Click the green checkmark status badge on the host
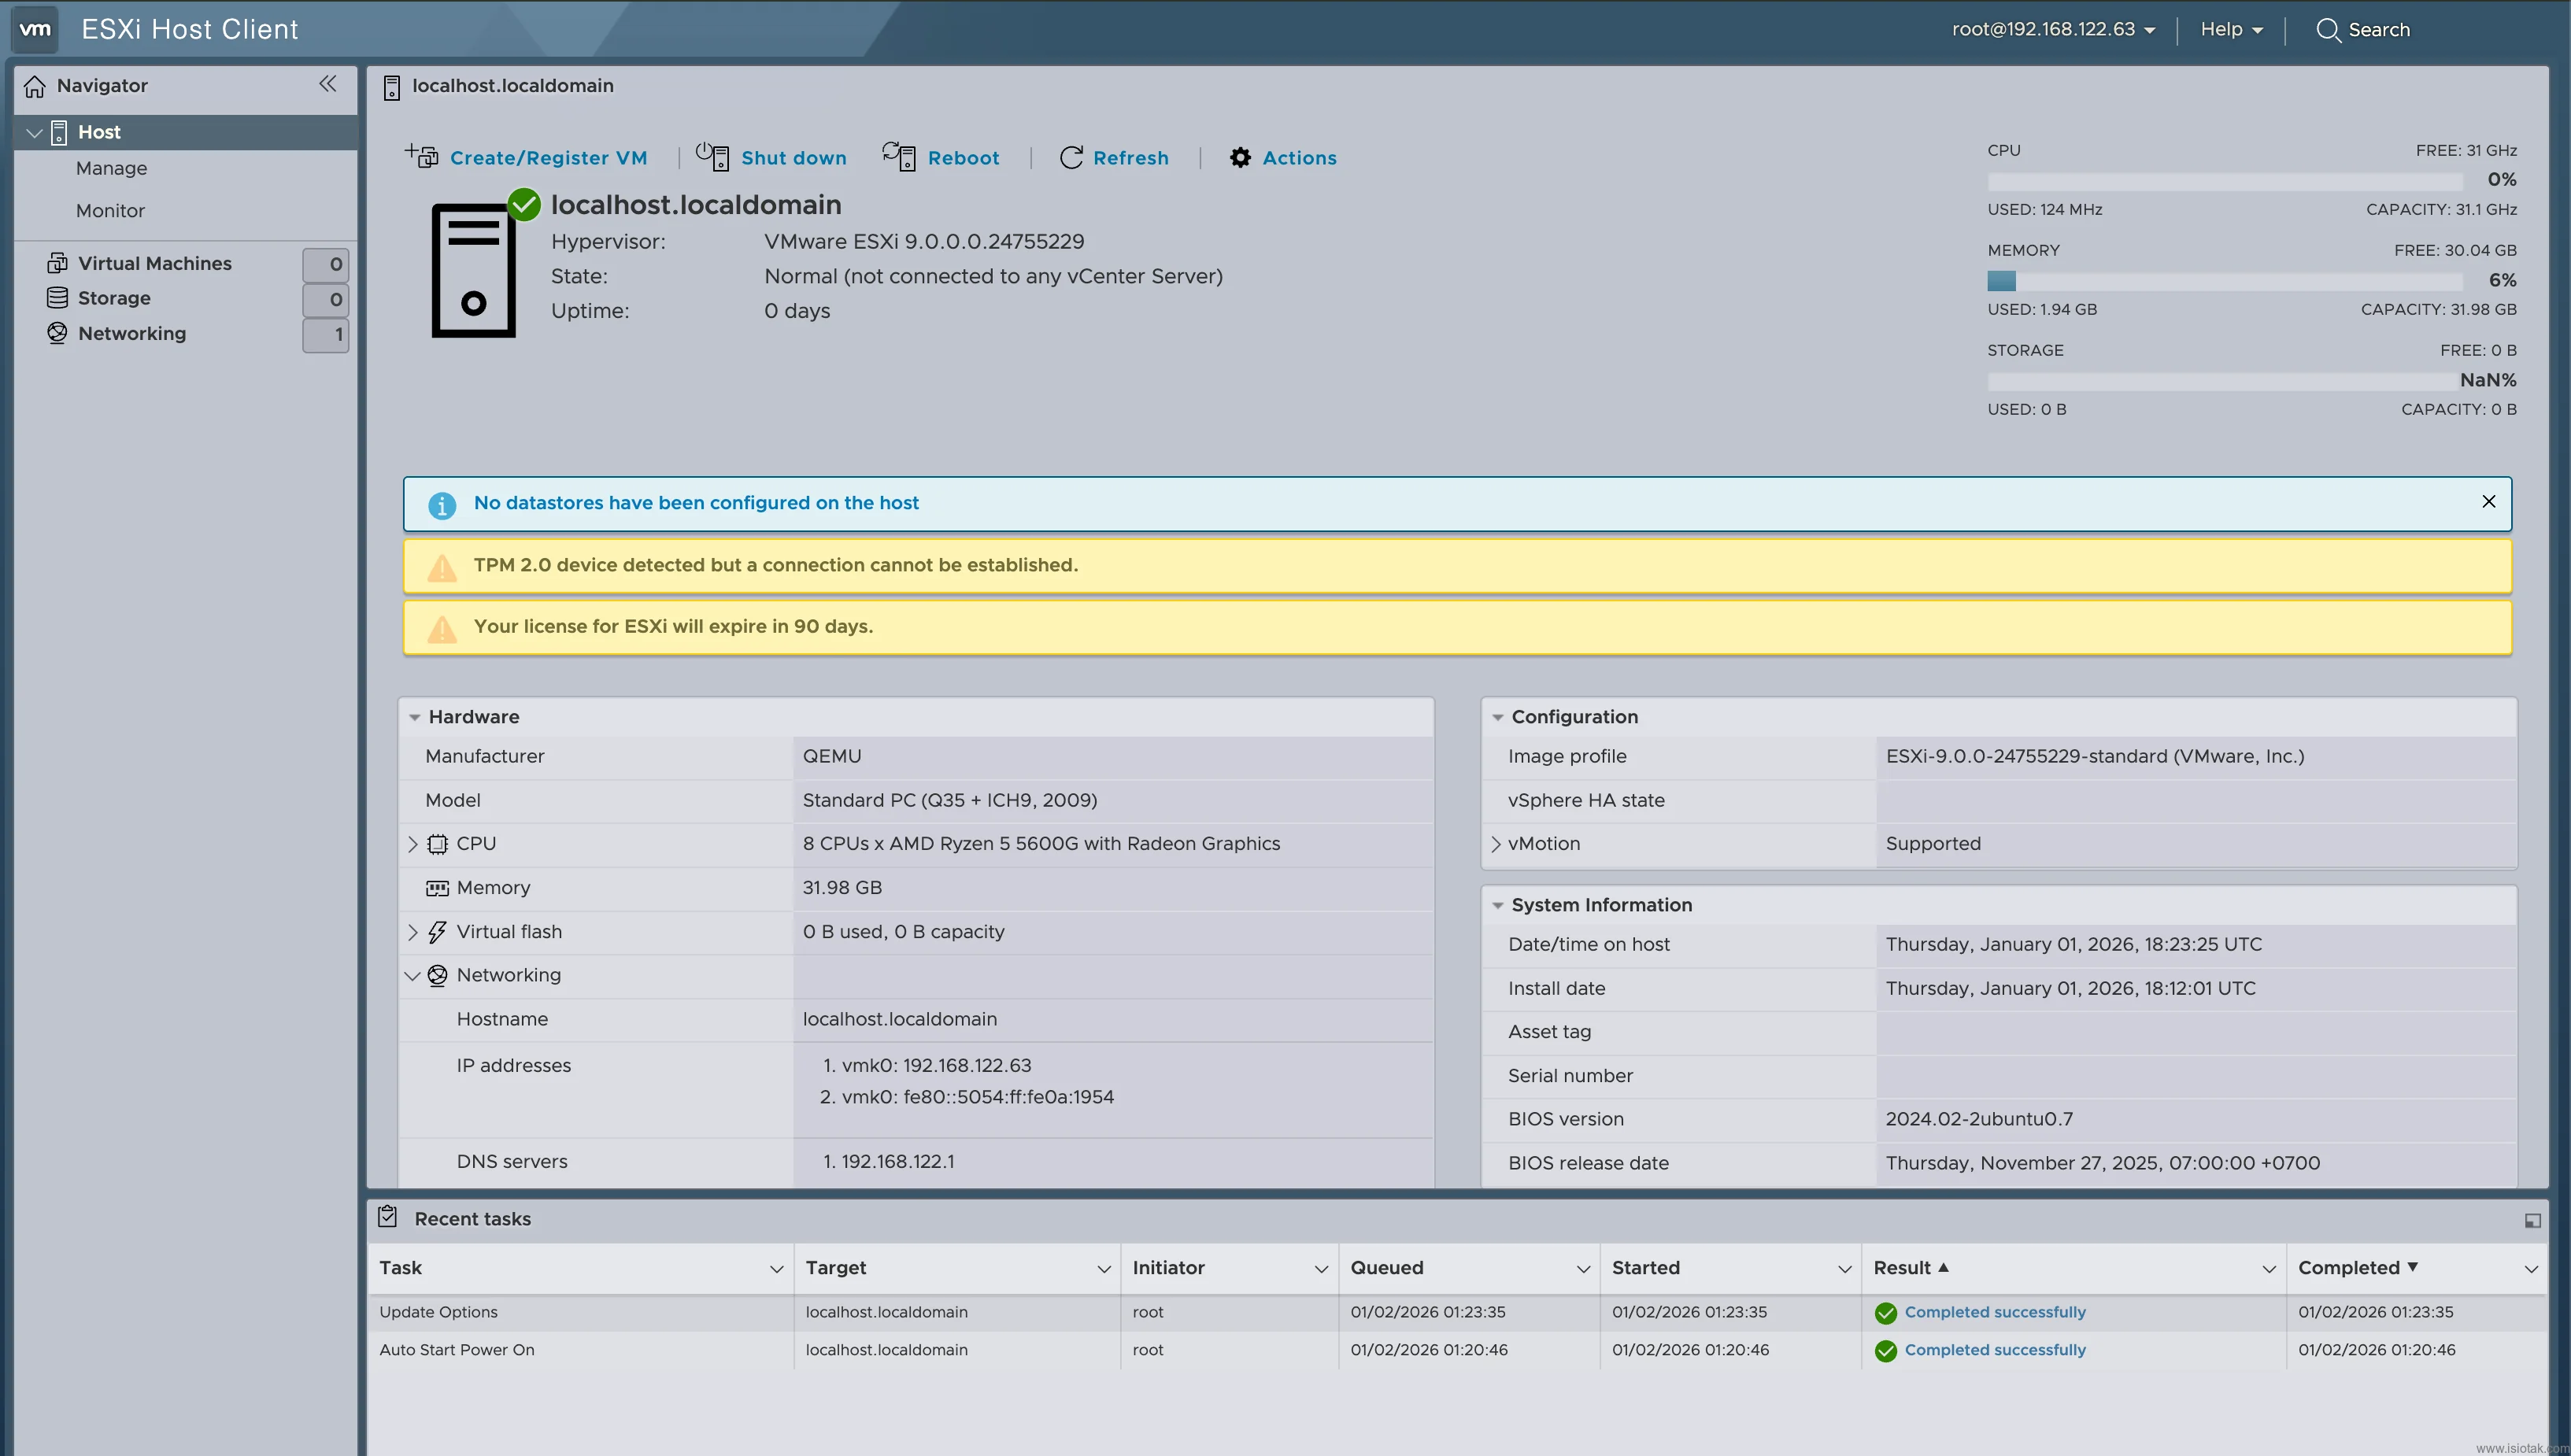The width and height of the screenshot is (2571, 1456). coord(524,205)
